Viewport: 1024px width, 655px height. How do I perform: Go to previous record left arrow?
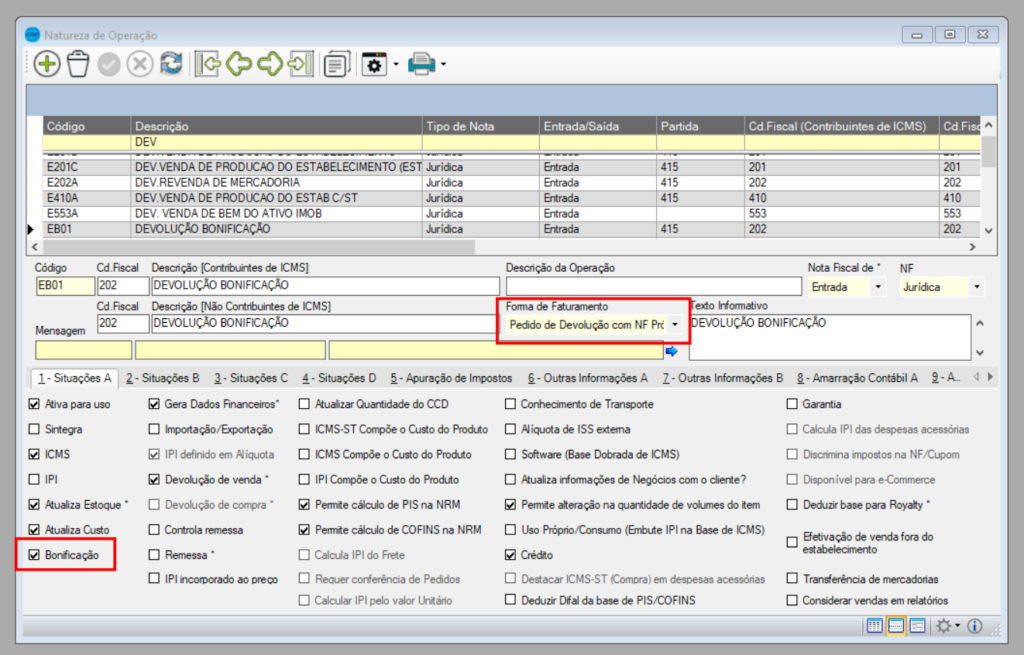[238, 64]
